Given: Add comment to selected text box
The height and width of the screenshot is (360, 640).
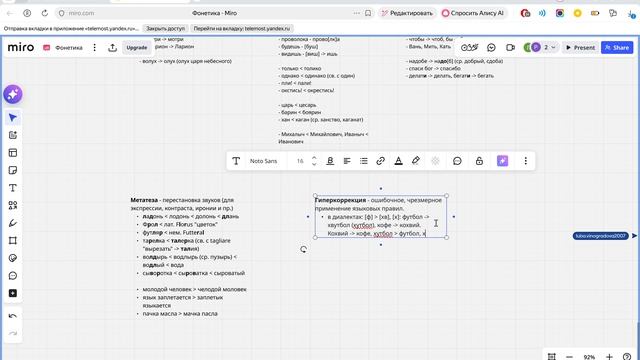Looking at the screenshot, I should click(x=457, y=161).
